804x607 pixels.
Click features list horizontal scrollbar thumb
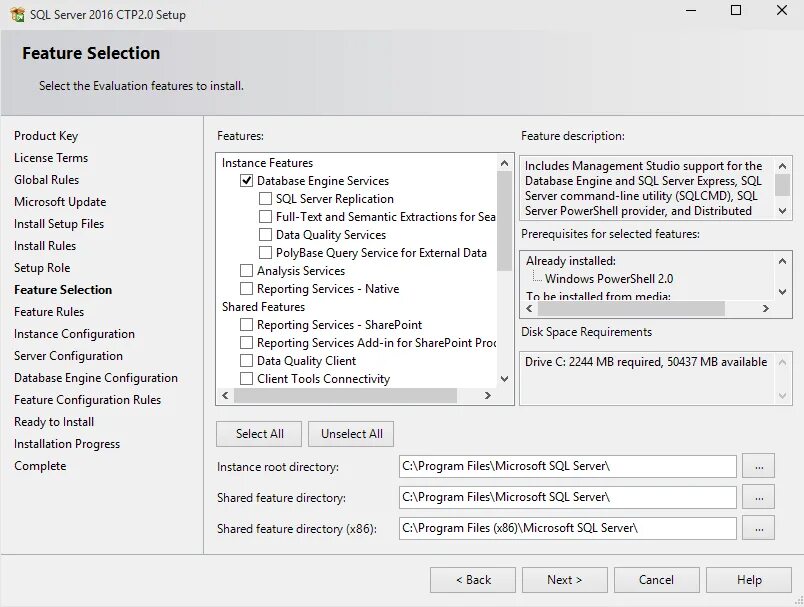tap(345, 395)
